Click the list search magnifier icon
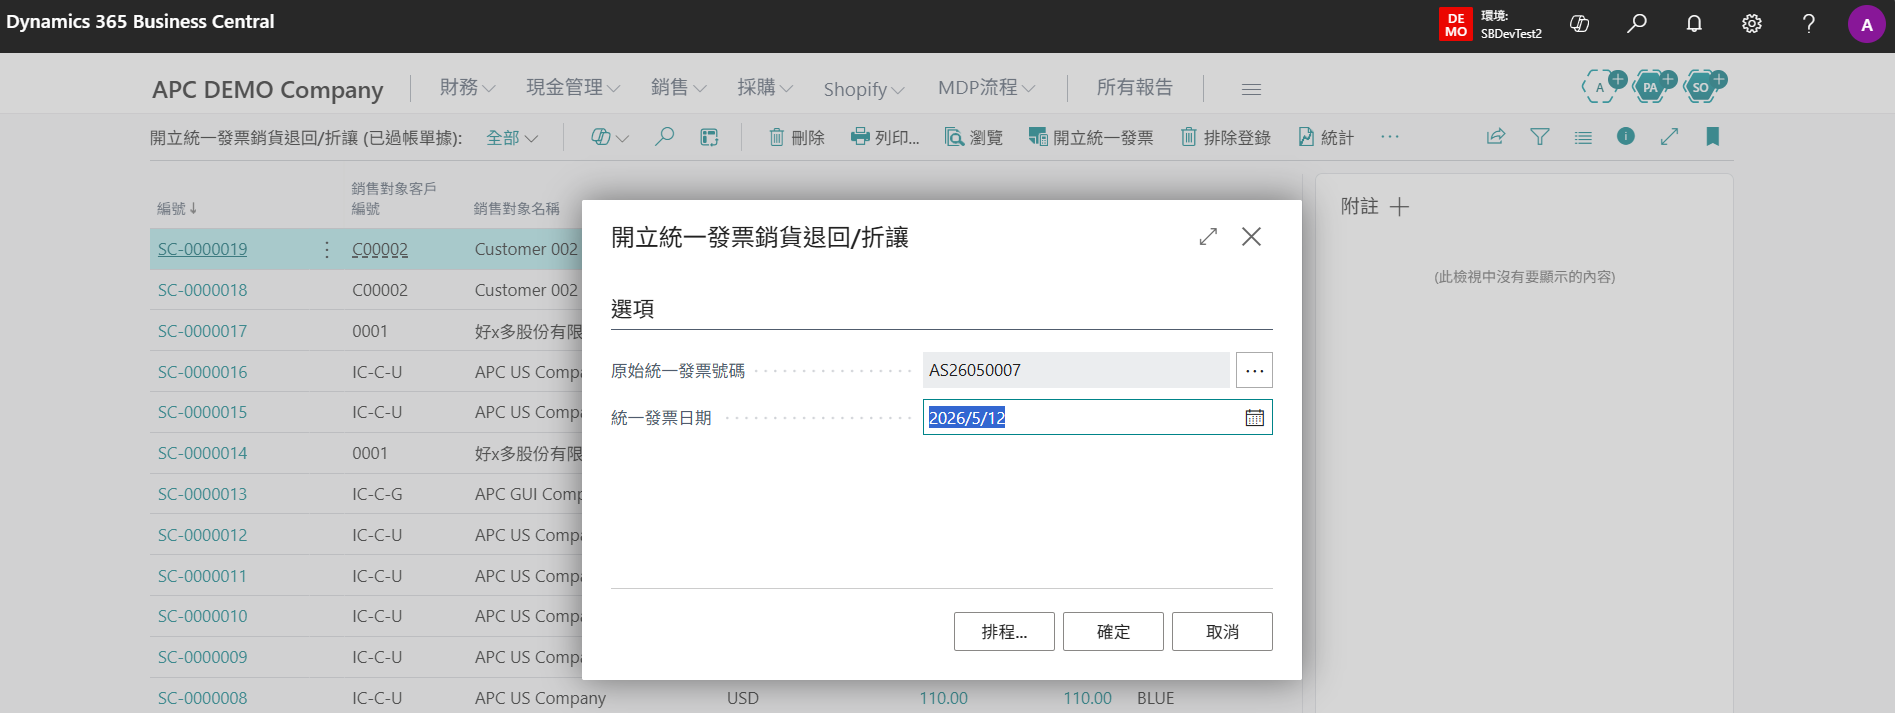 coord(664,137)
